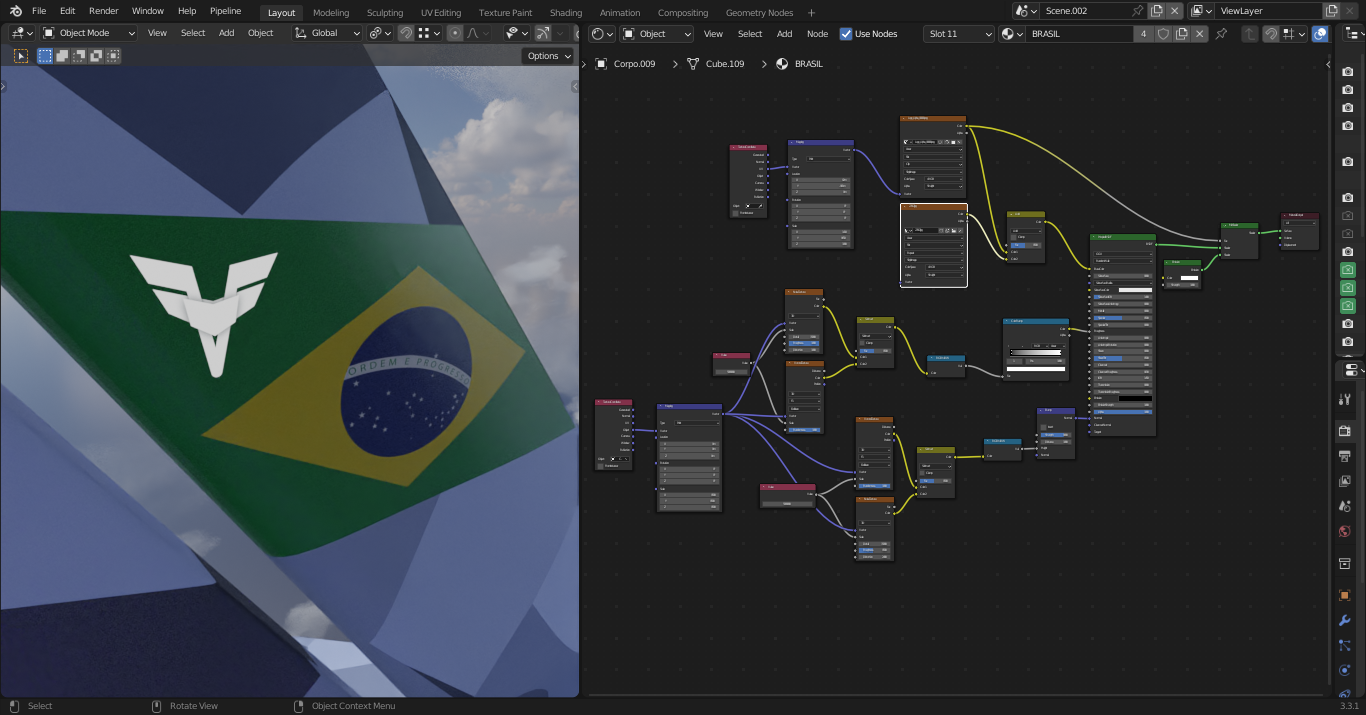Select the tweak select tool icon
The image size is (1366, 715).
(21, 56)
